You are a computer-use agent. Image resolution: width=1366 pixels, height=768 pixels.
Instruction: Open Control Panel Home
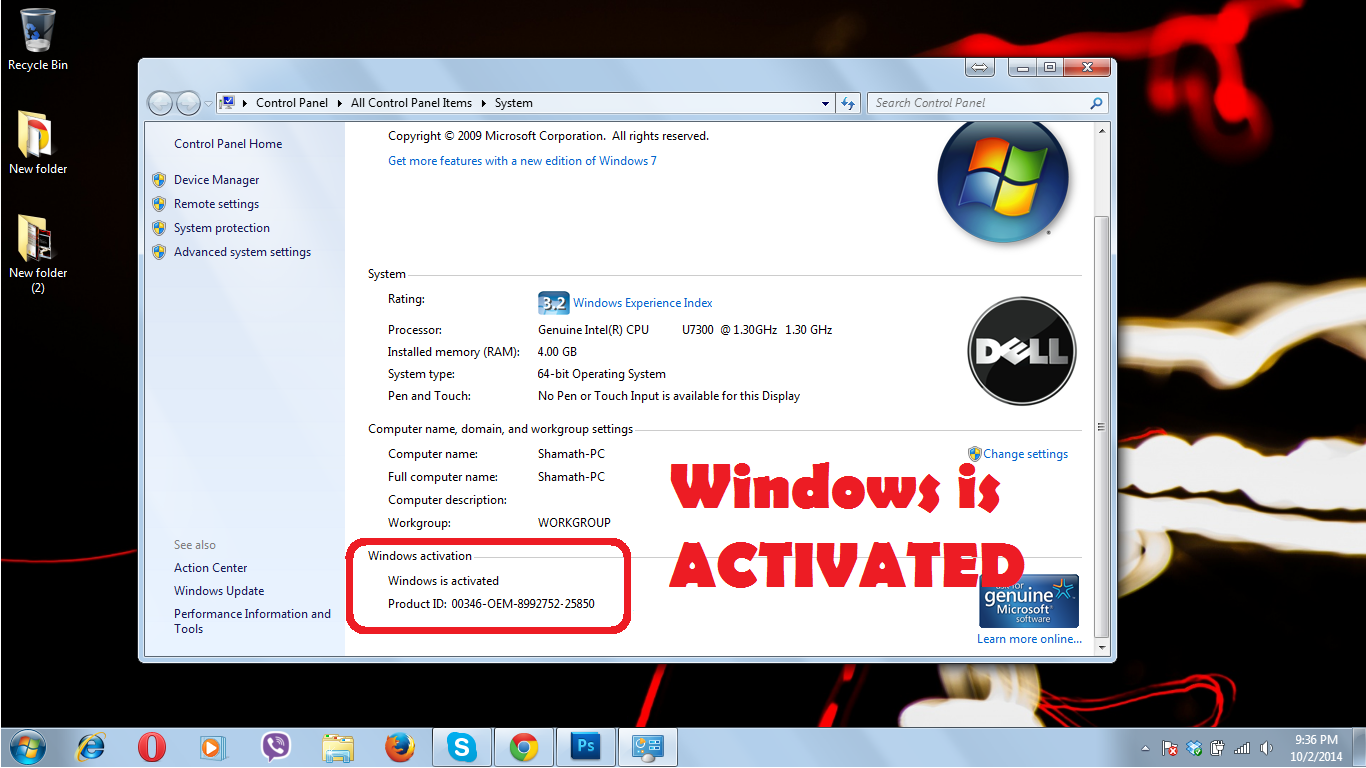coord(228,144)
